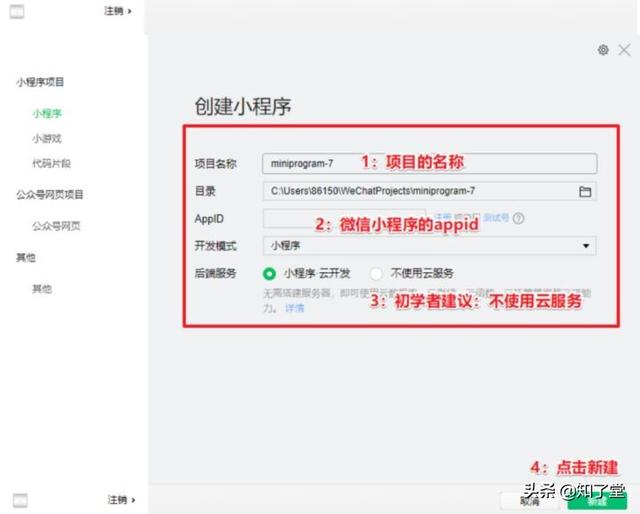The width and height of the screenshot is (640, 514).
Task: Click the green 新建 button
Action: point(597,501)
